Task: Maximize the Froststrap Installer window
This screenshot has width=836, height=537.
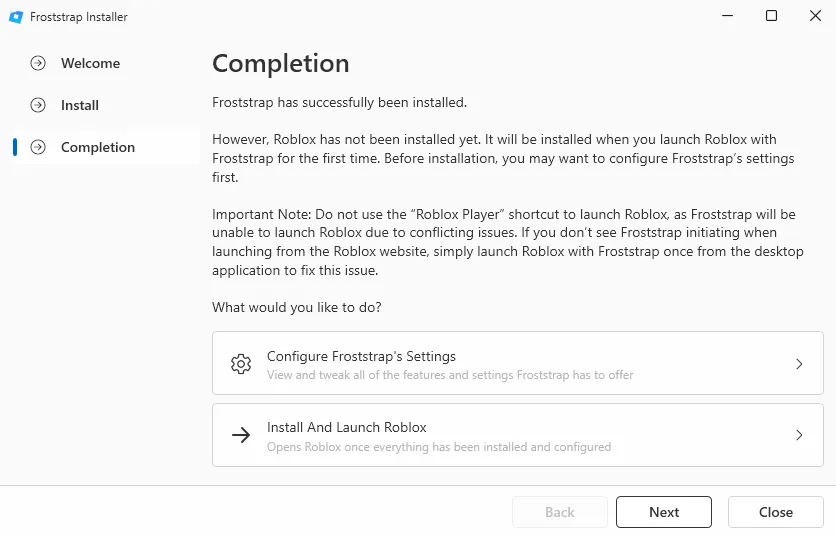Action: pyautogui.click(x=771, y=16)
